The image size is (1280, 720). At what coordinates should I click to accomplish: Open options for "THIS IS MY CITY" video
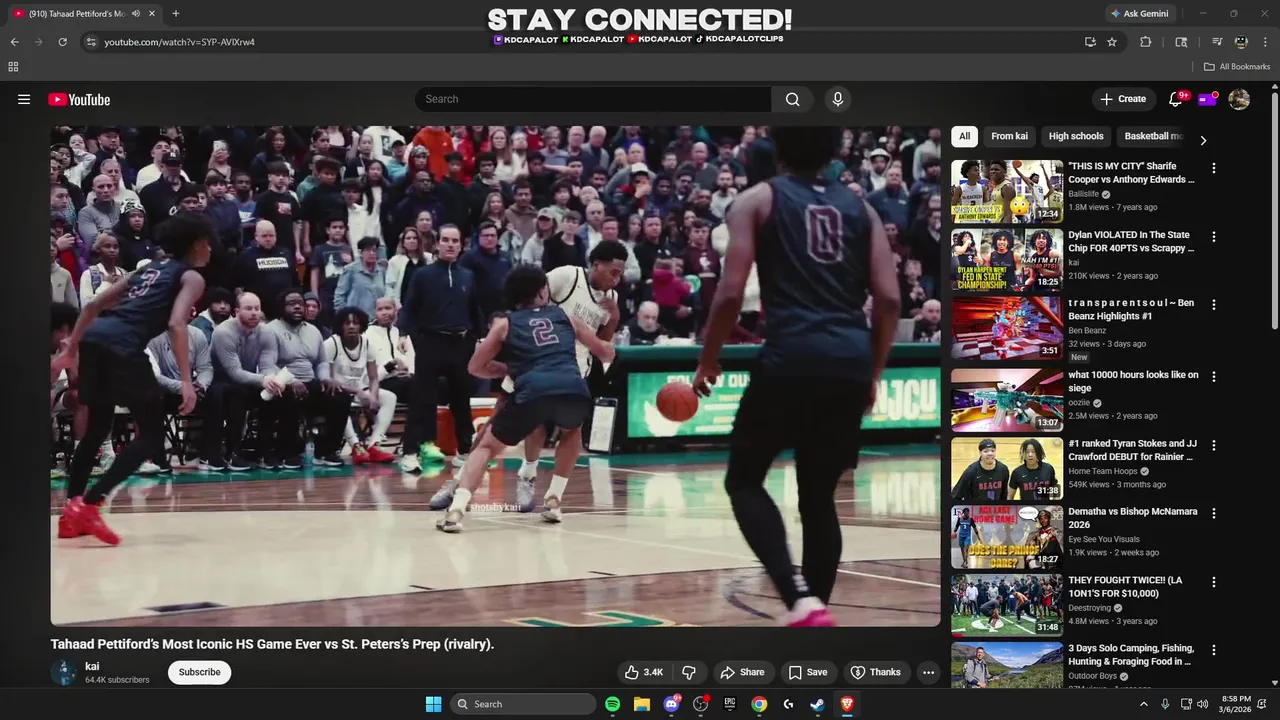[x=1214, y=168]
